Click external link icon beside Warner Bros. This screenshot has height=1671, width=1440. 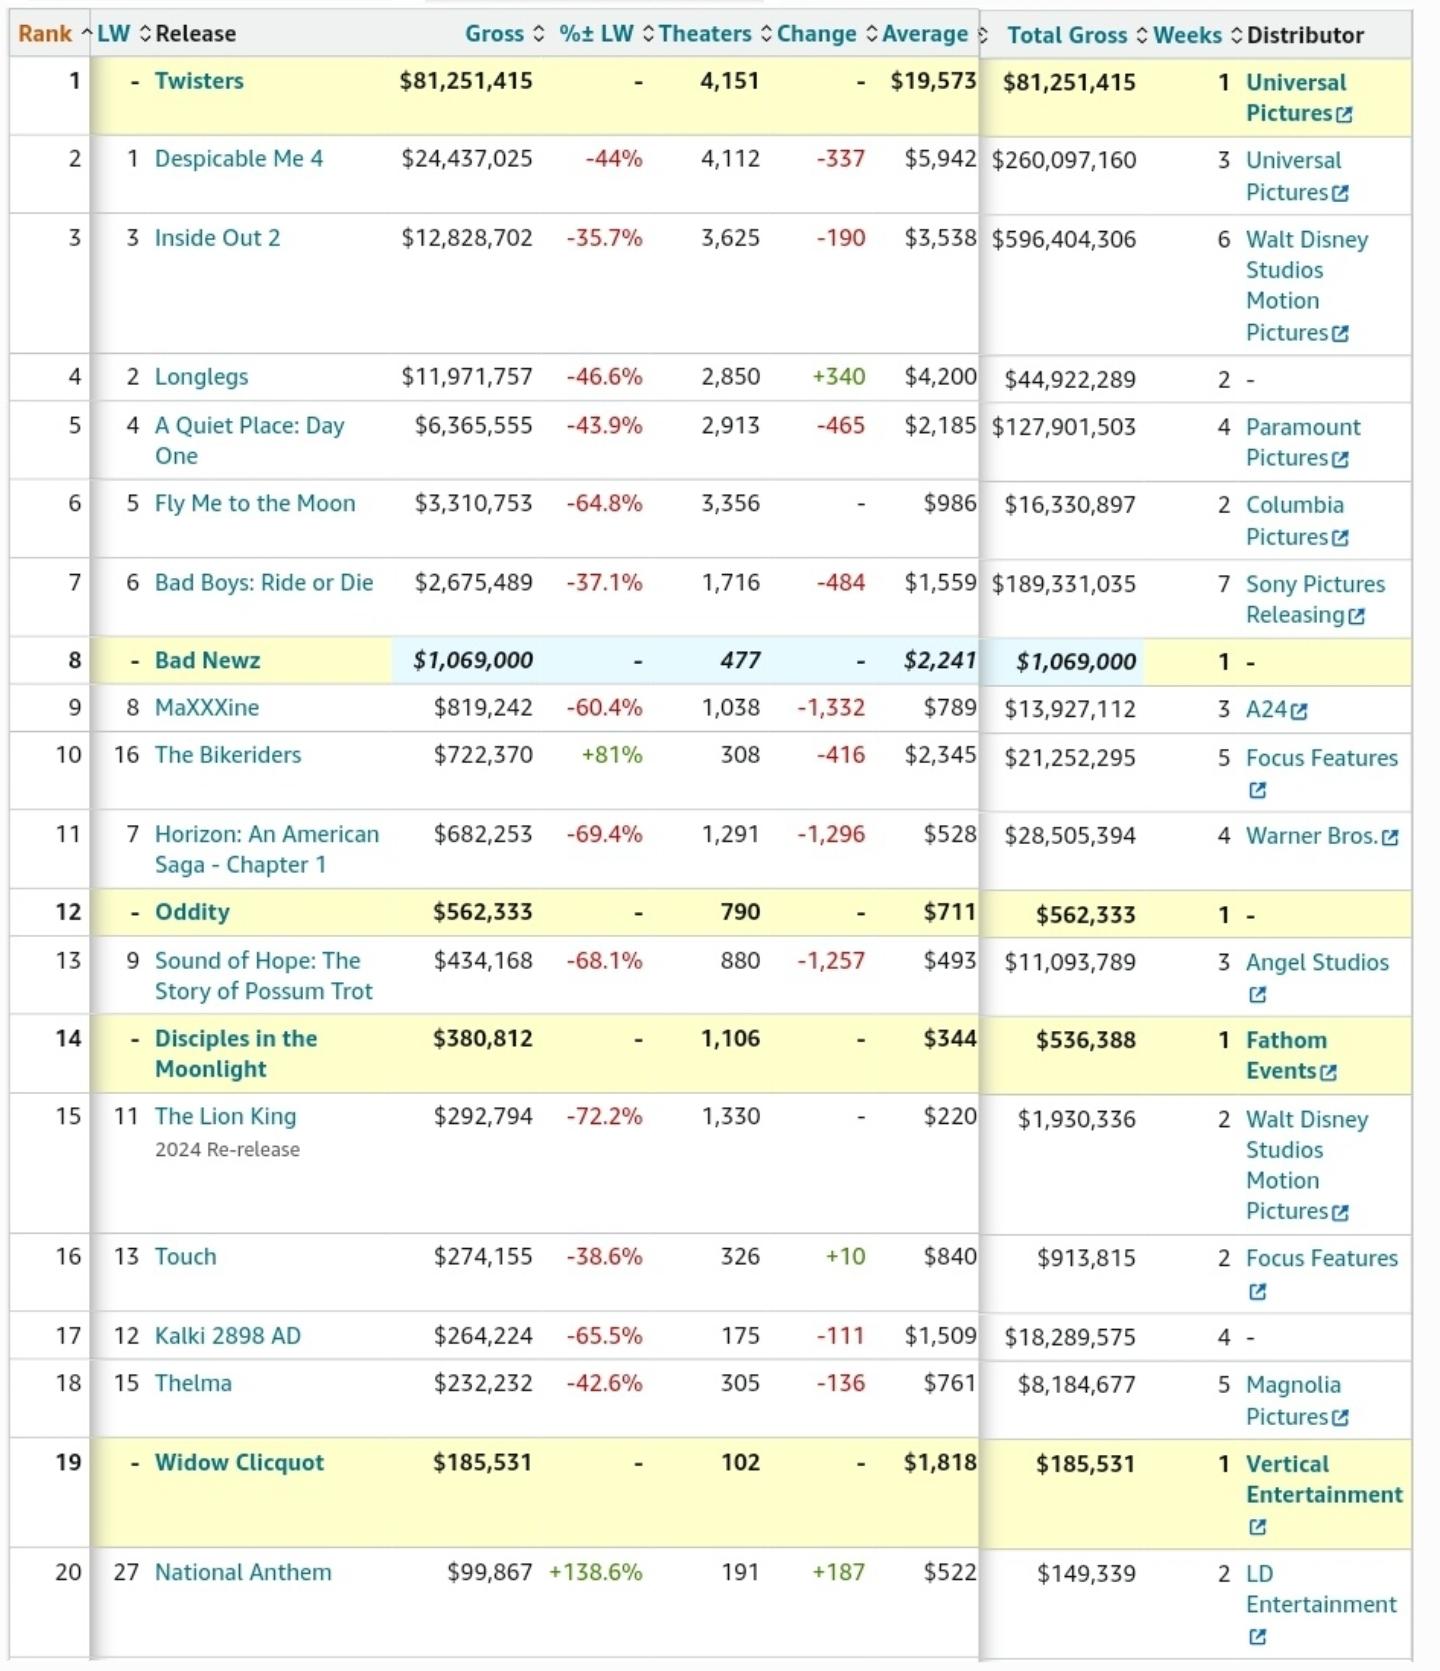click(x=1389, y=837)
